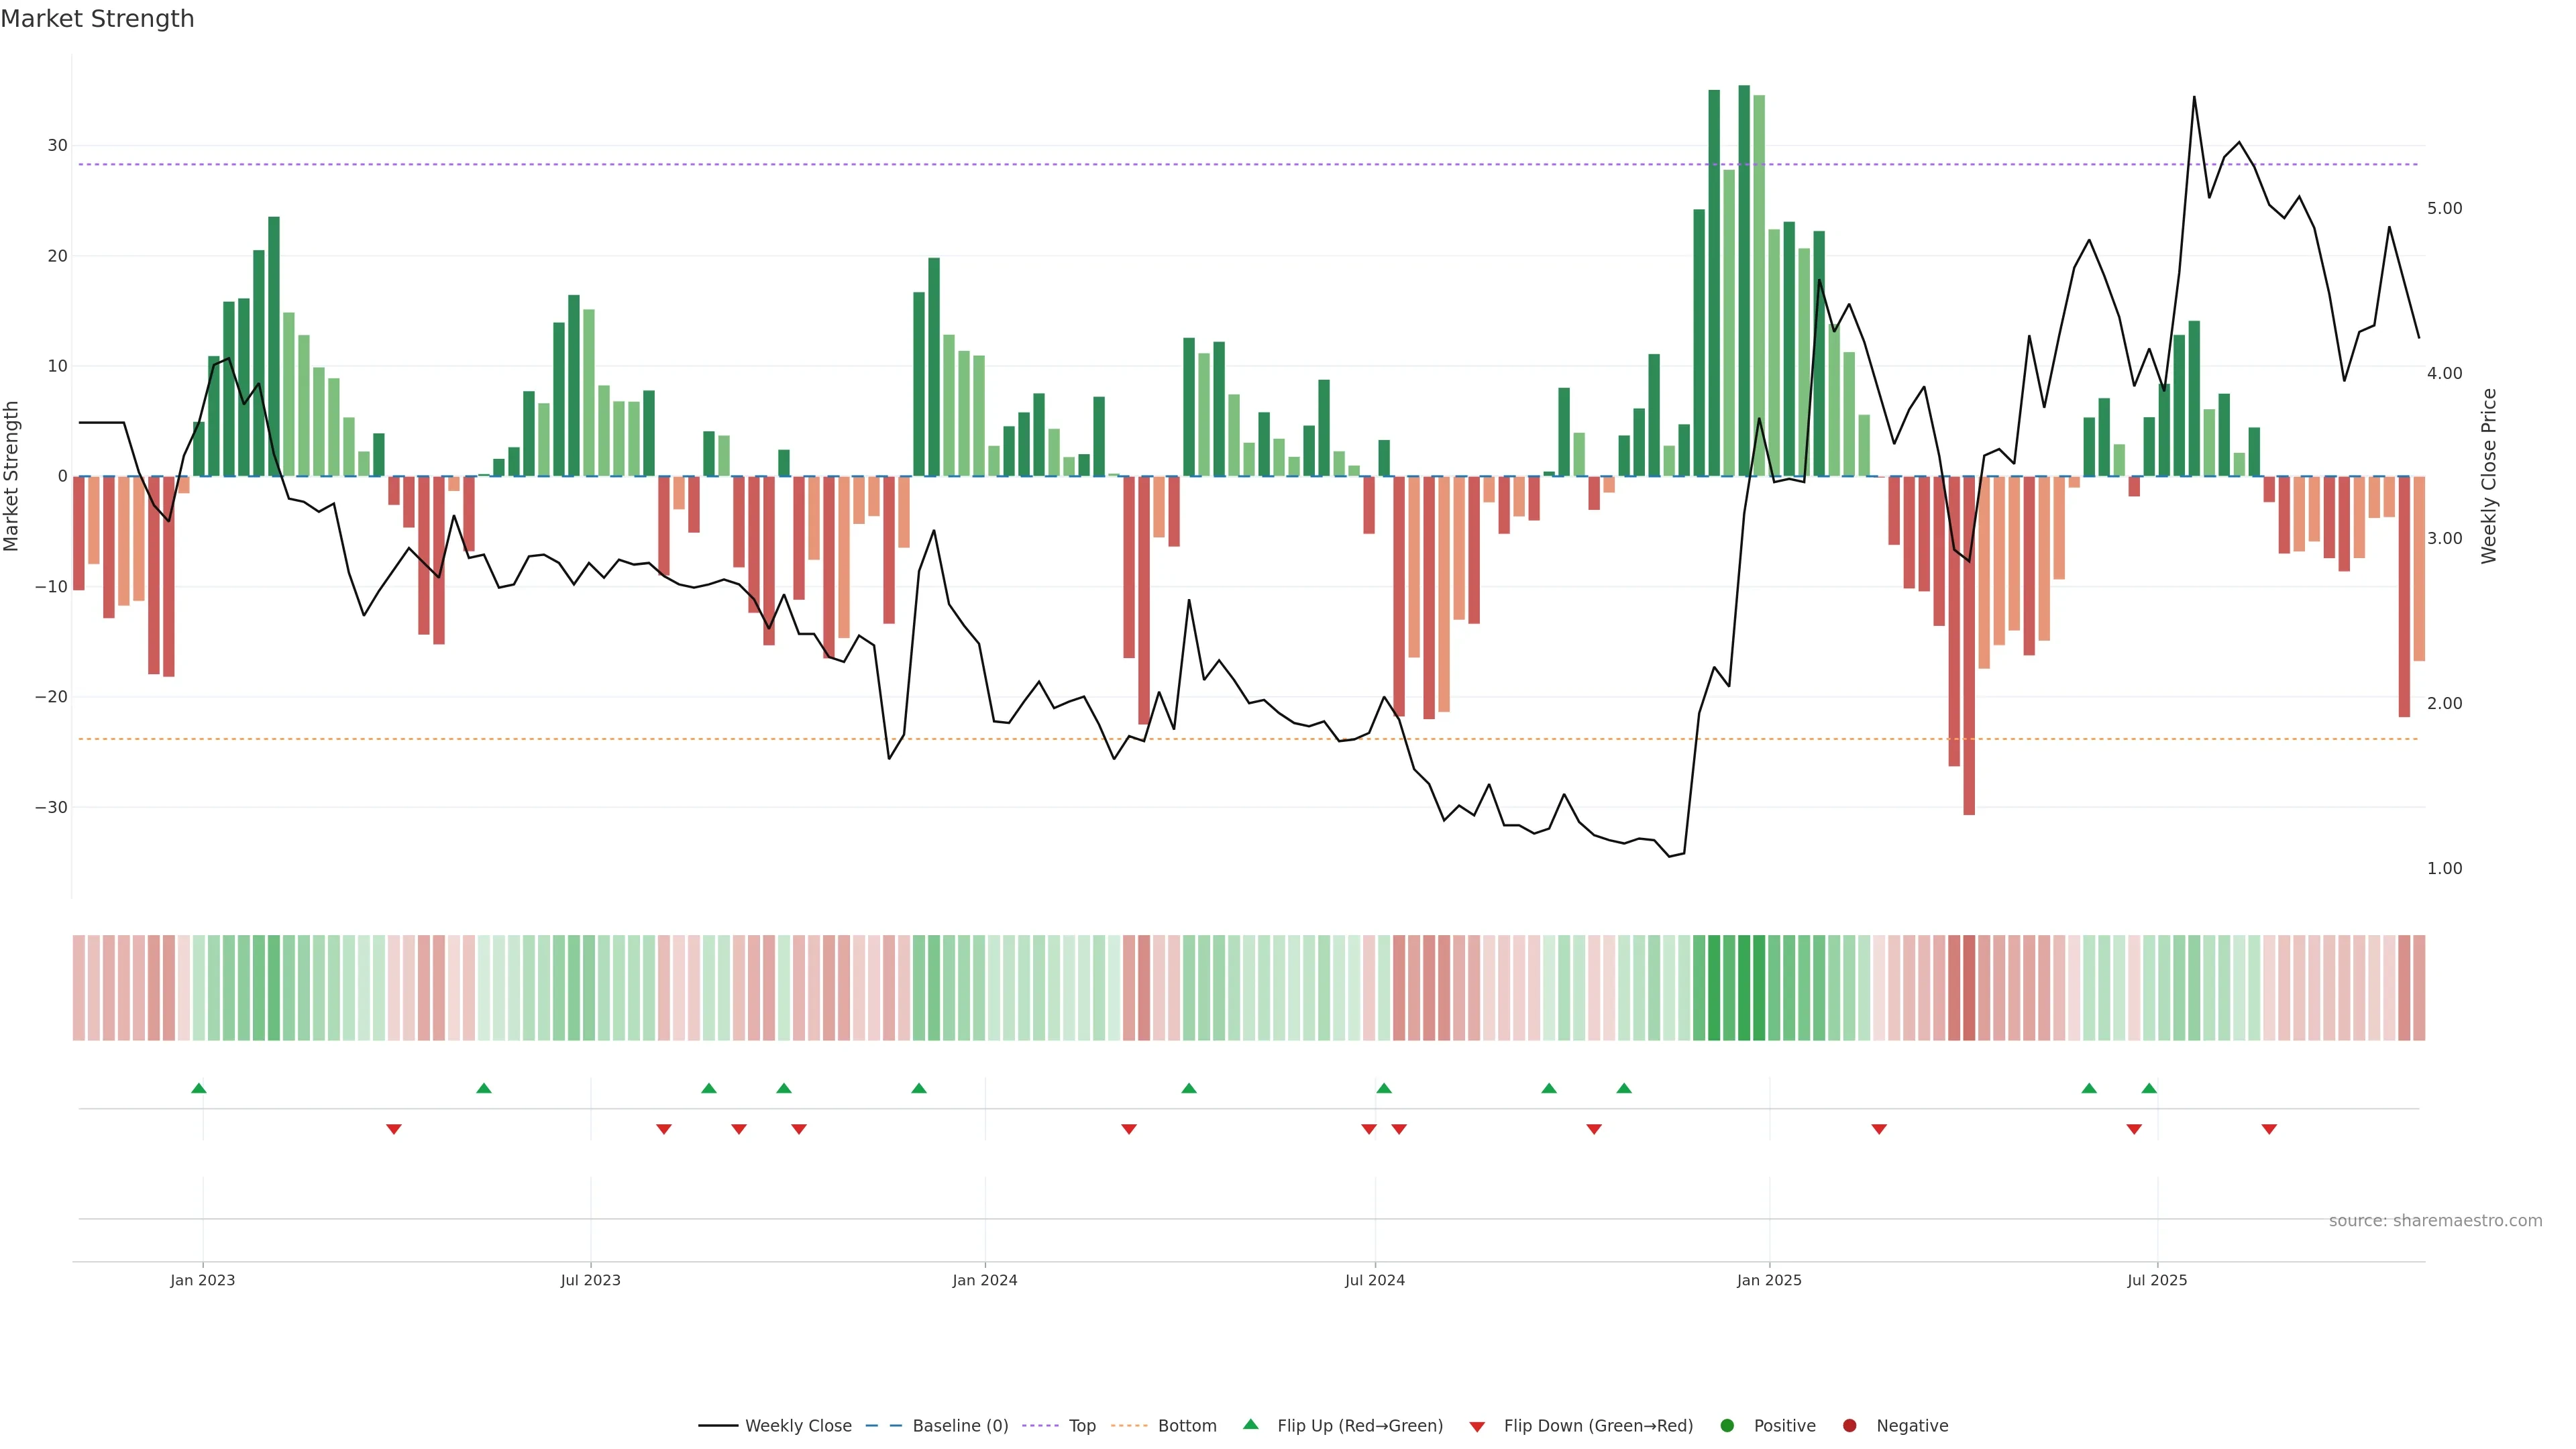Click the green Positive legend dot
This screenshot has height=1449, width=2576.
click(1727, 1426)
